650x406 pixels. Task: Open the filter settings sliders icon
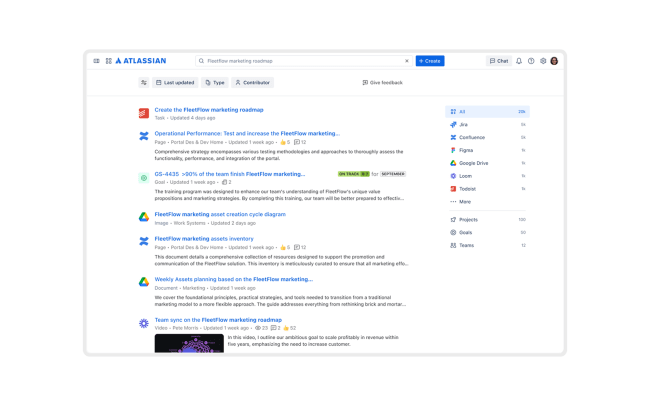[144, 83]
